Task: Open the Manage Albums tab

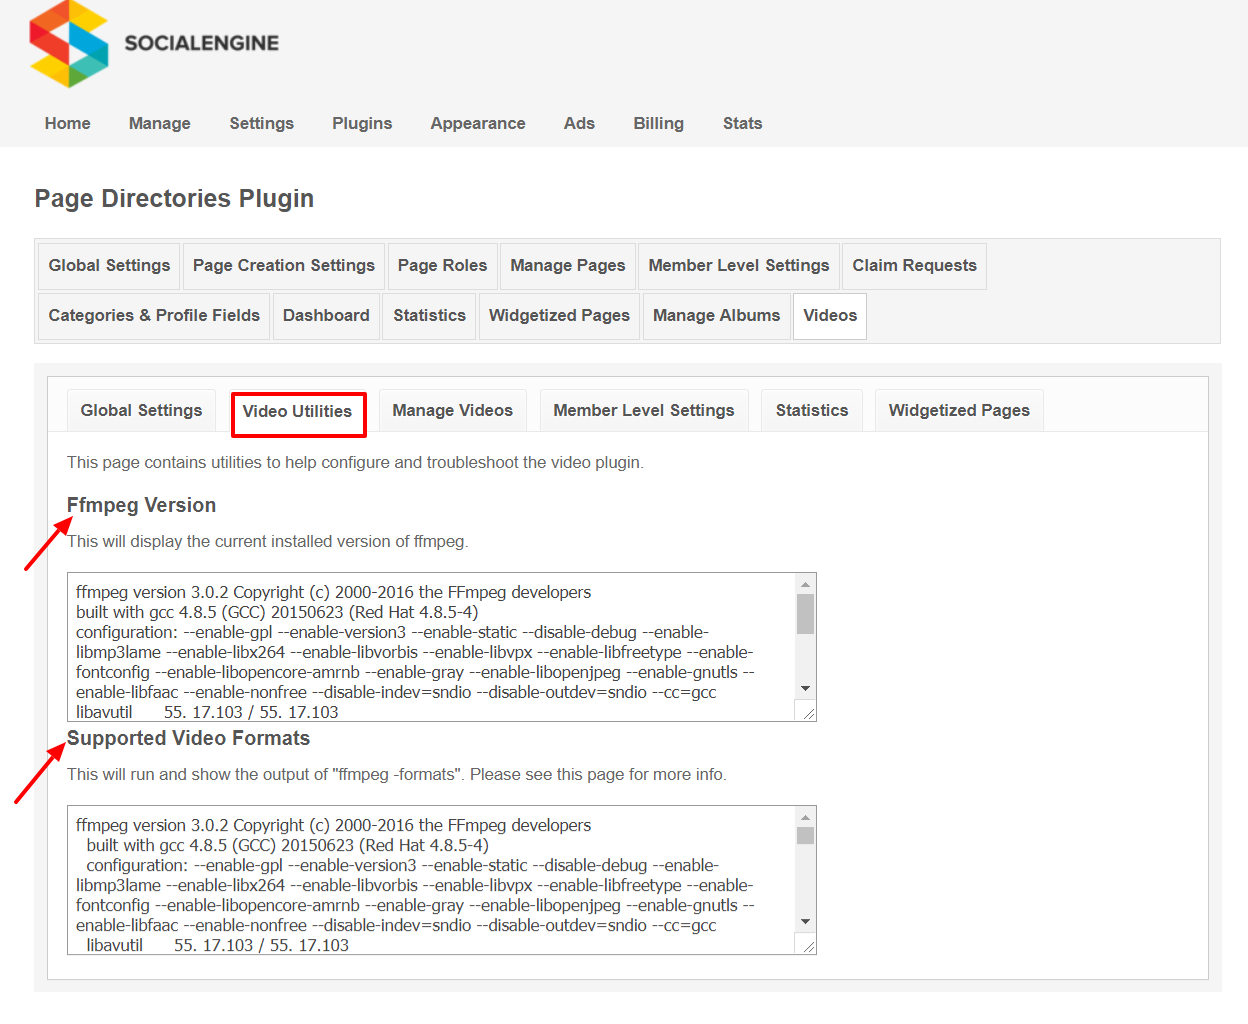Action: pyautogui.click(x=716, y=316)
